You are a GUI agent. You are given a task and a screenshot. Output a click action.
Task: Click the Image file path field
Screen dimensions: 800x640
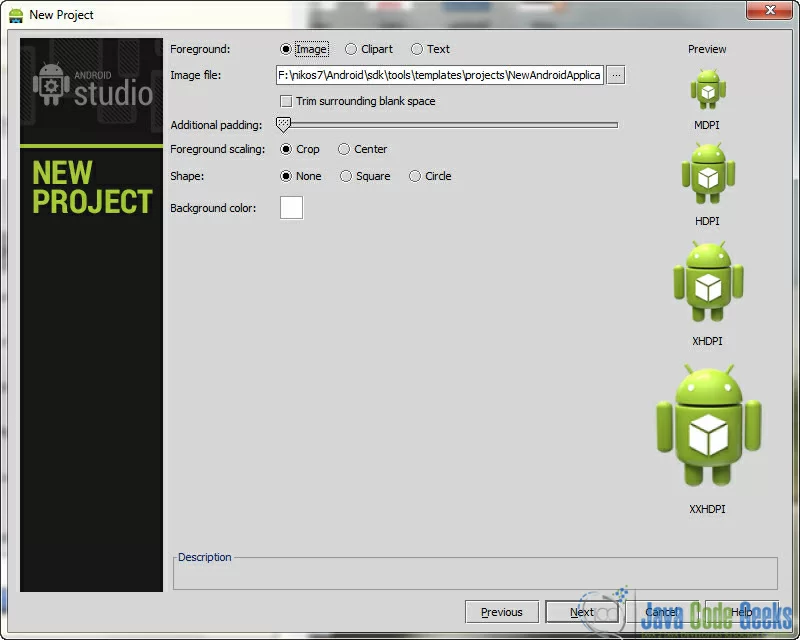(x=440, y=75)
